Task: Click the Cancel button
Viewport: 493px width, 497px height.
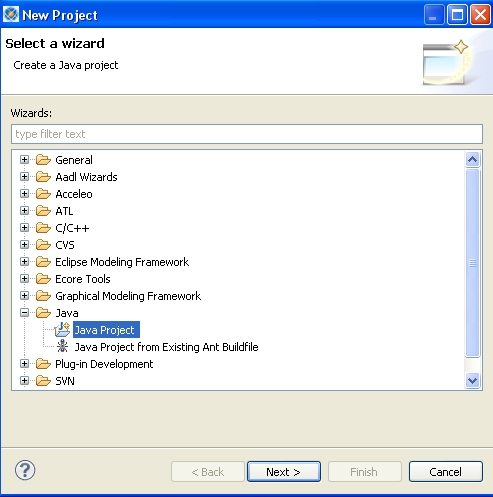Action: (445, 472)
